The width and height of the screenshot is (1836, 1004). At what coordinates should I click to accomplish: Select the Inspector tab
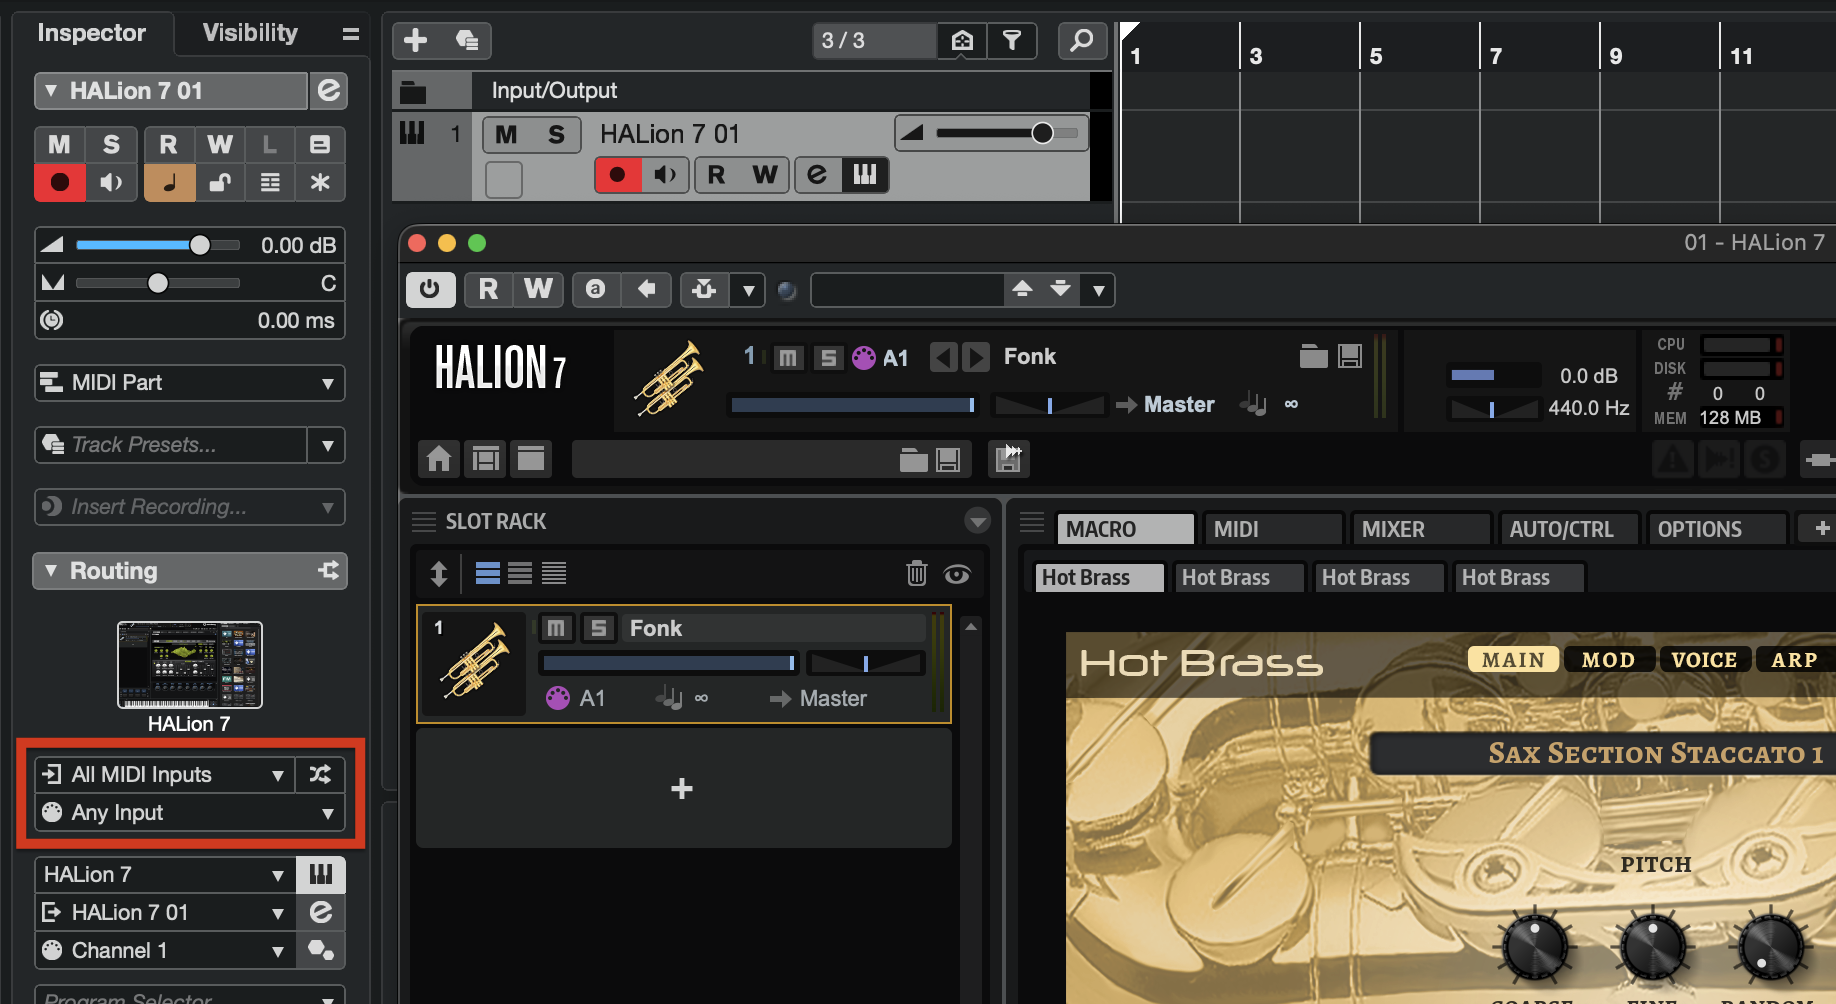click(91, 33)
